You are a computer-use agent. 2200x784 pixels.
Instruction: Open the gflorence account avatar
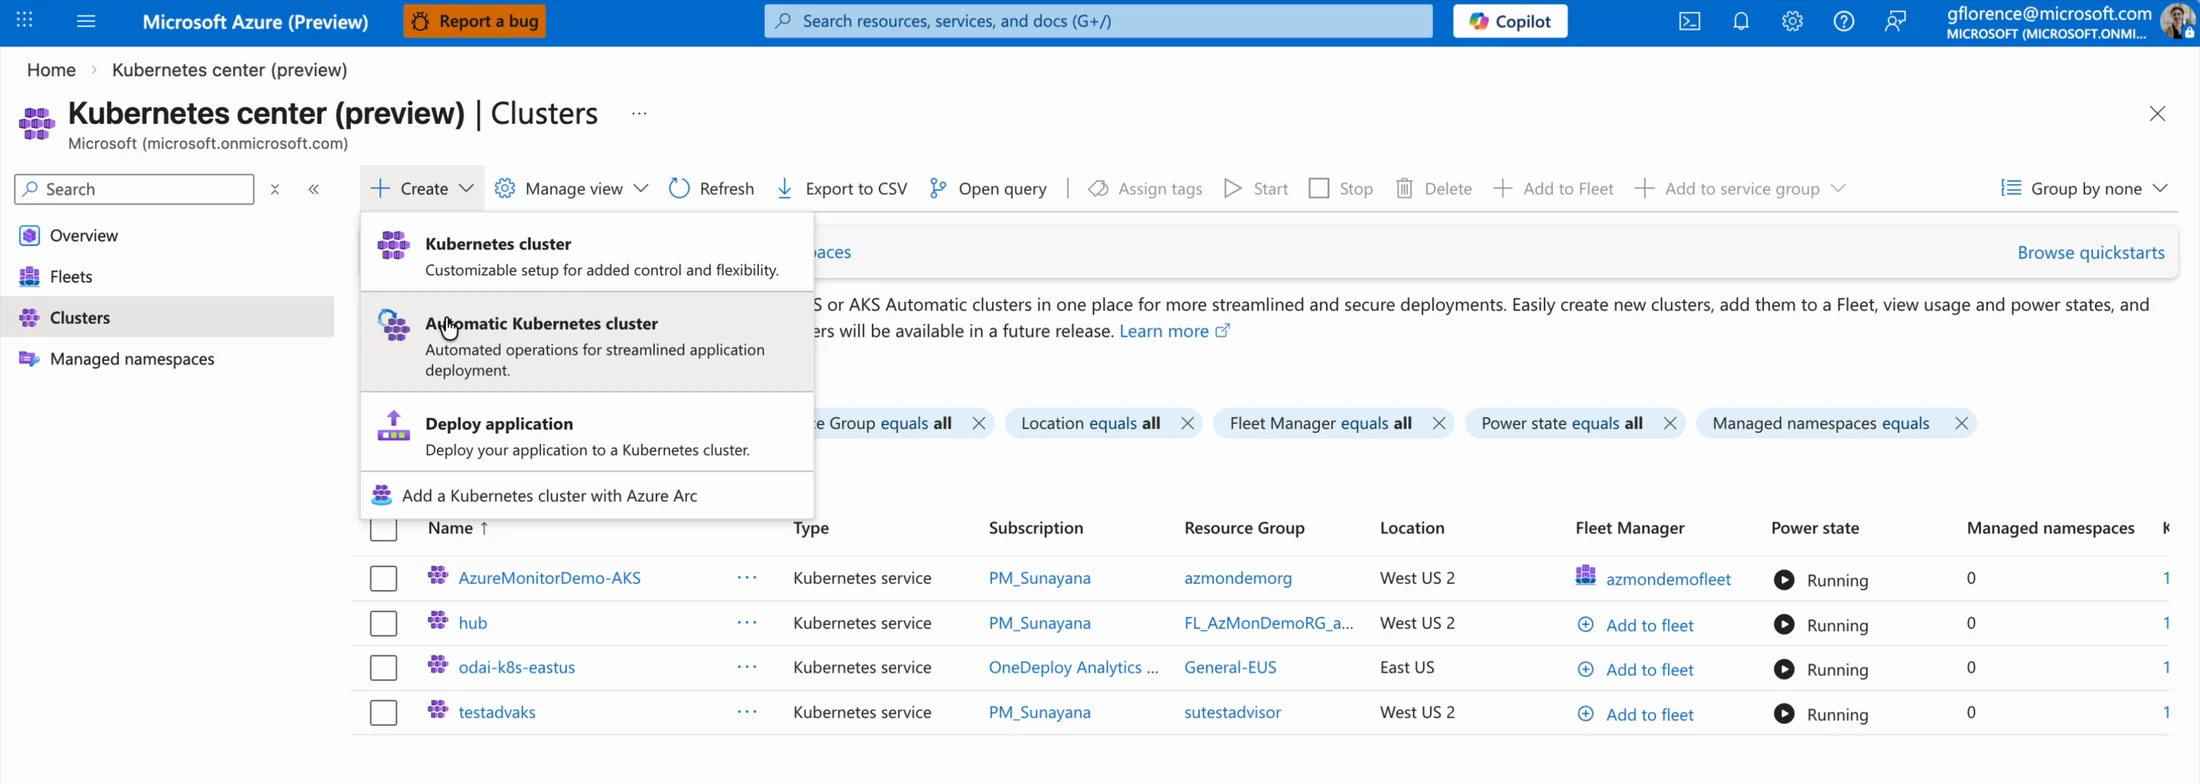2177,21
